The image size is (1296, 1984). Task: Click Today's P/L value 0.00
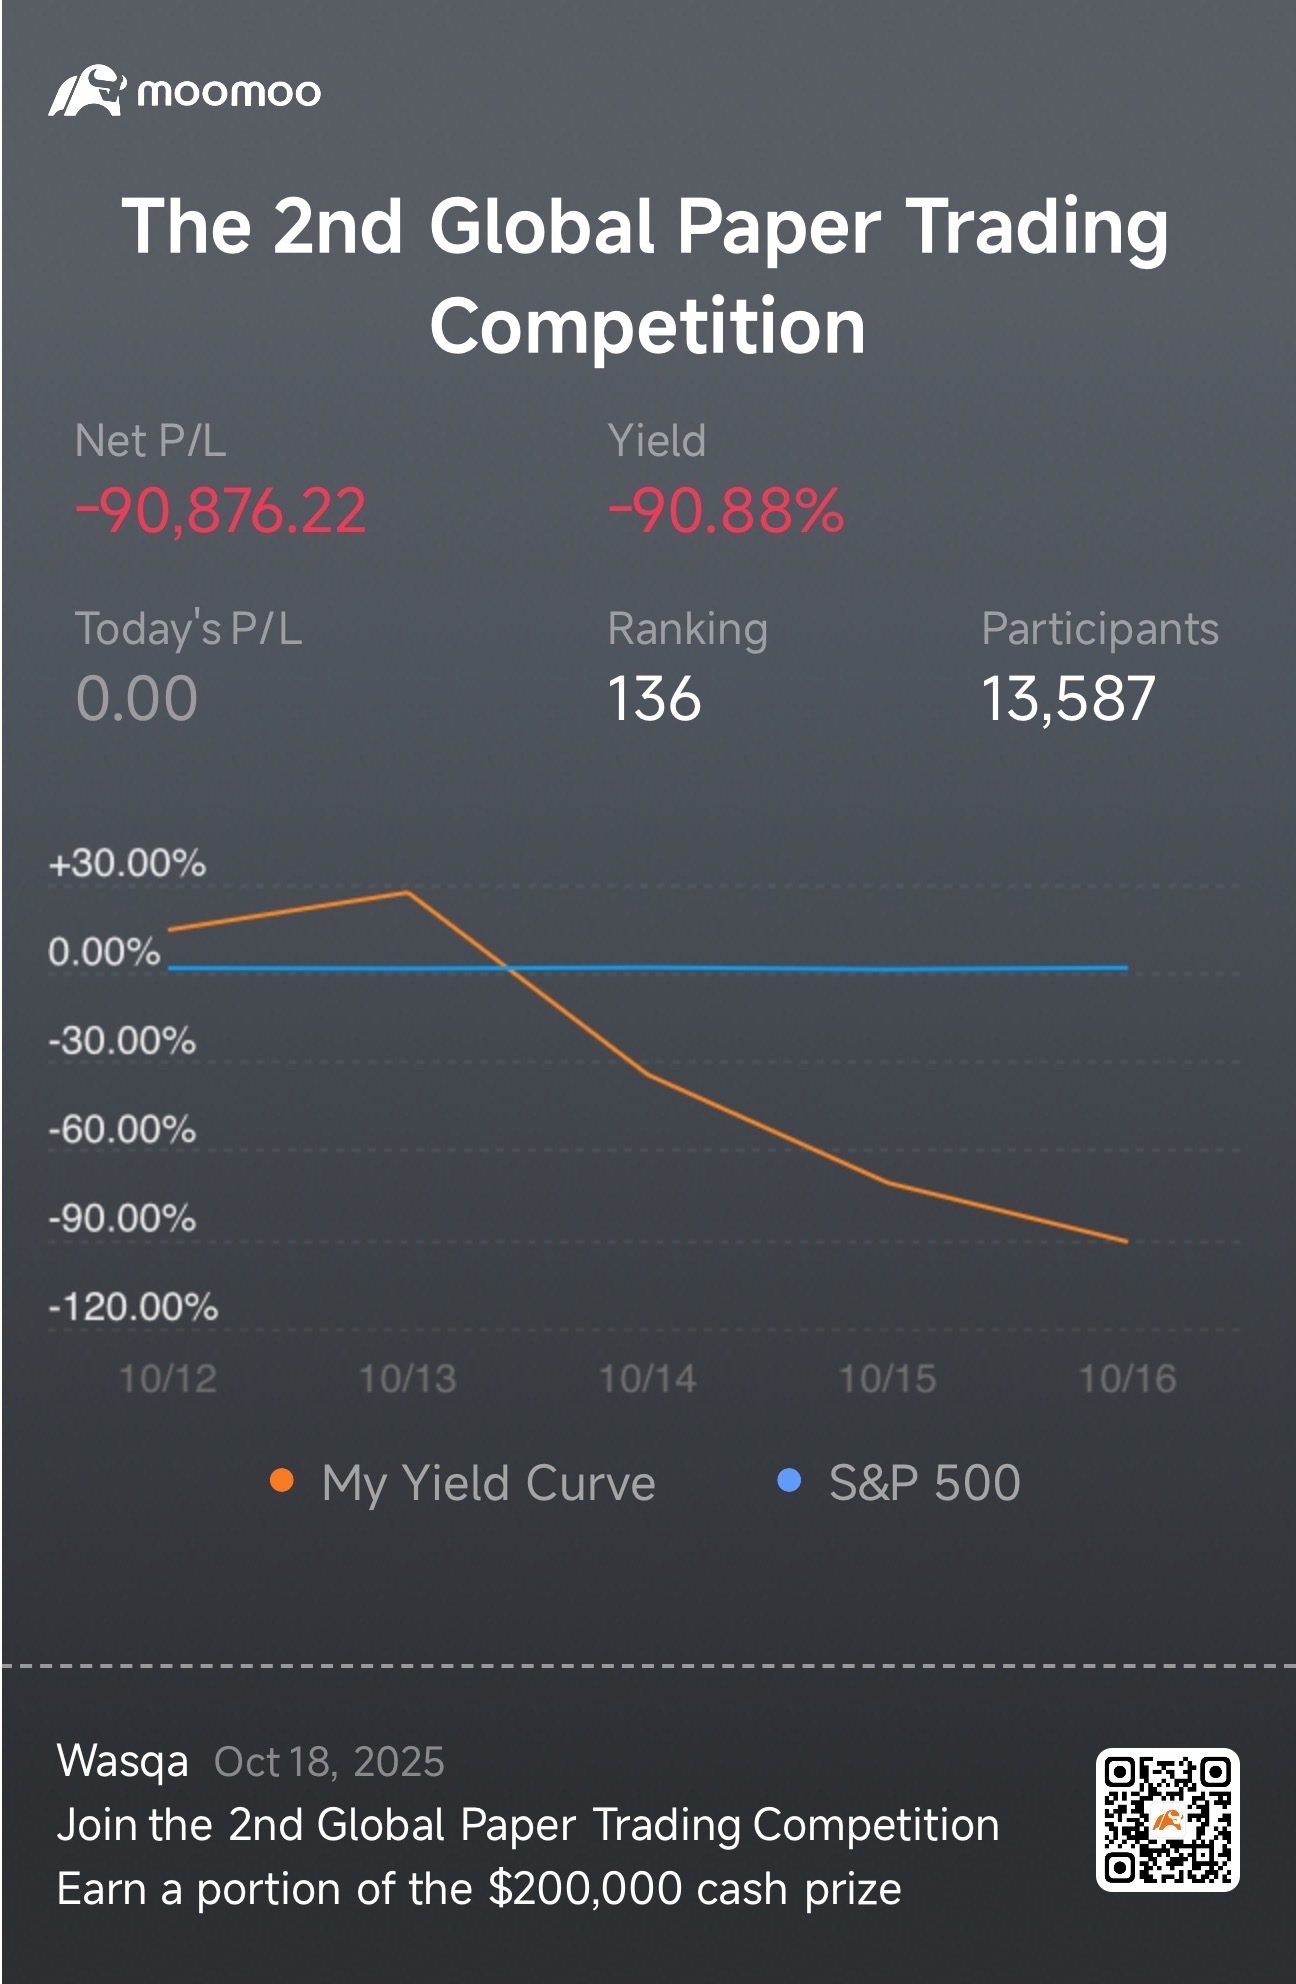pos(137,698)
